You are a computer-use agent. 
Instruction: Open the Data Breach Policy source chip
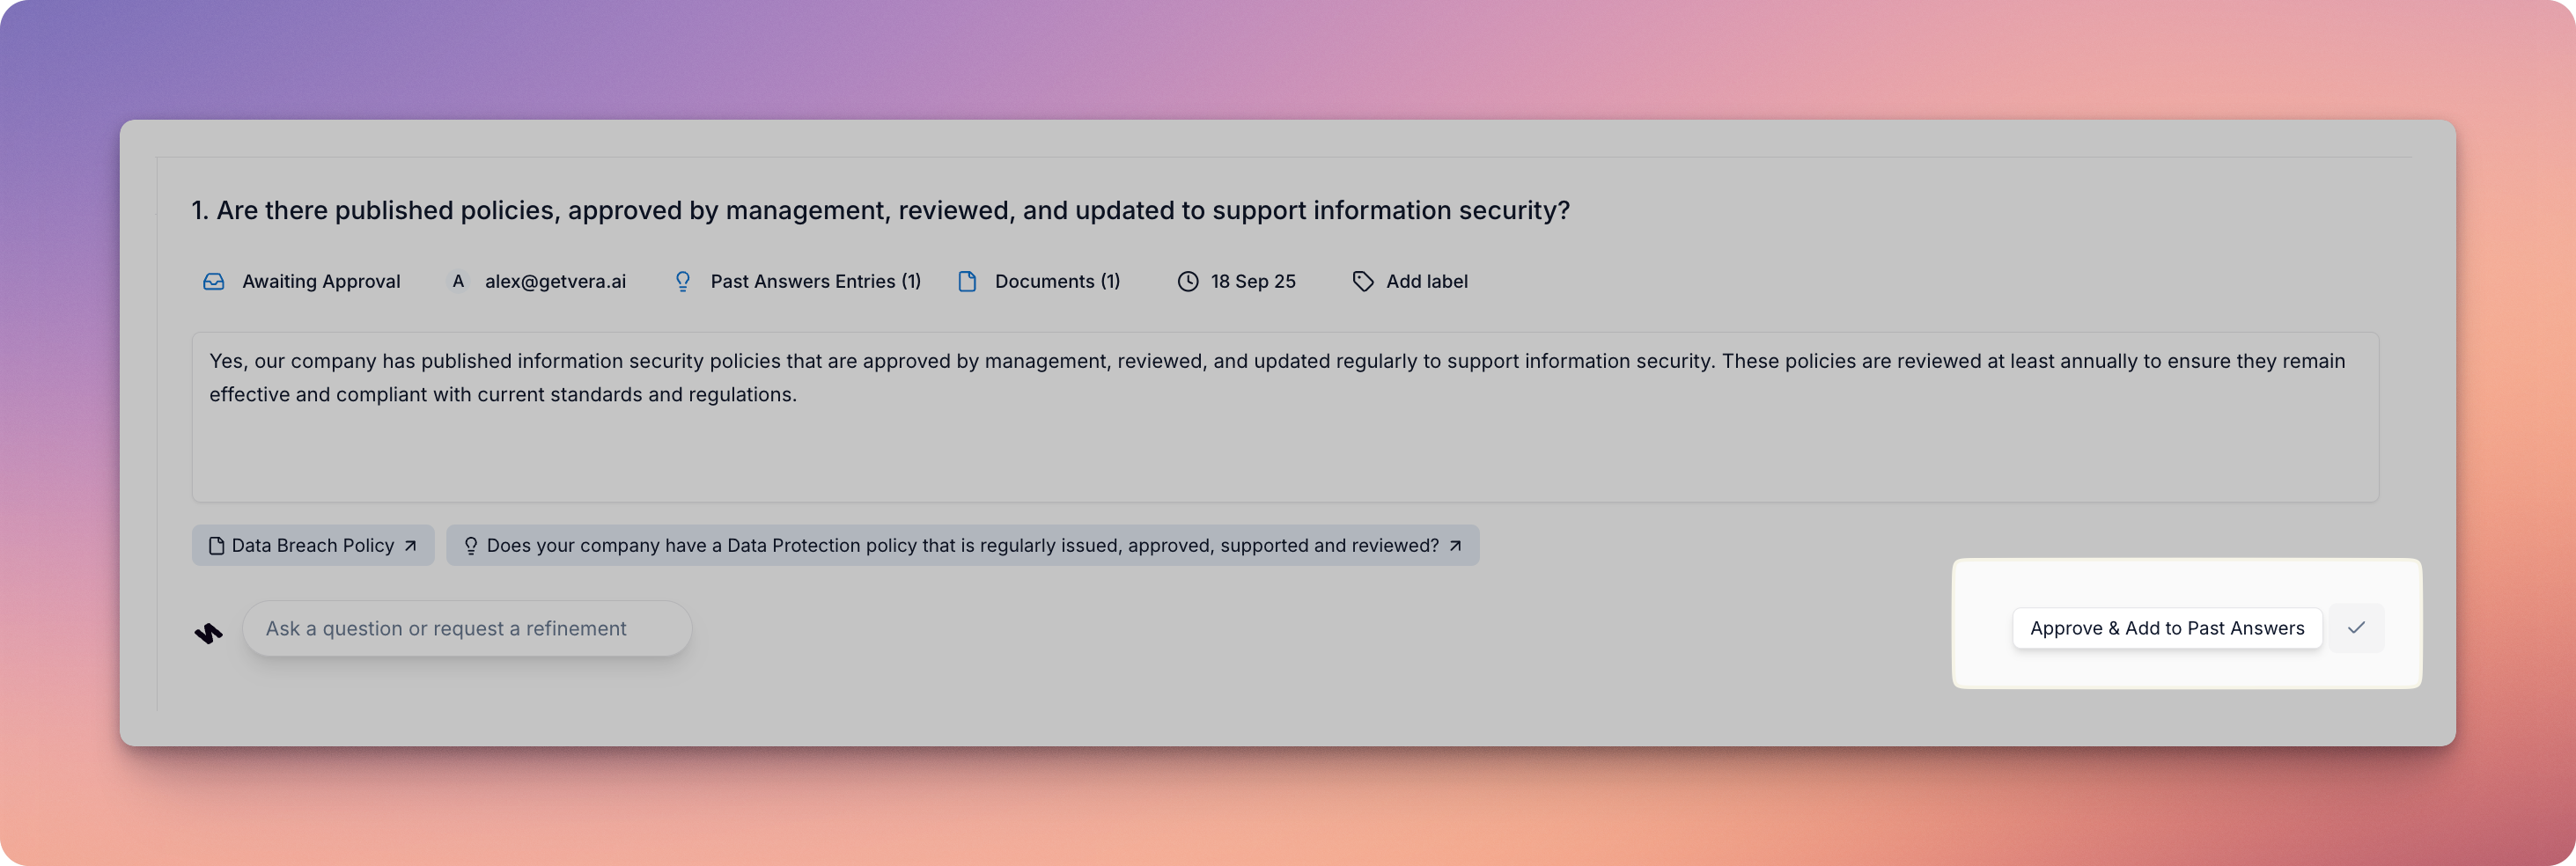pos(312,546)
